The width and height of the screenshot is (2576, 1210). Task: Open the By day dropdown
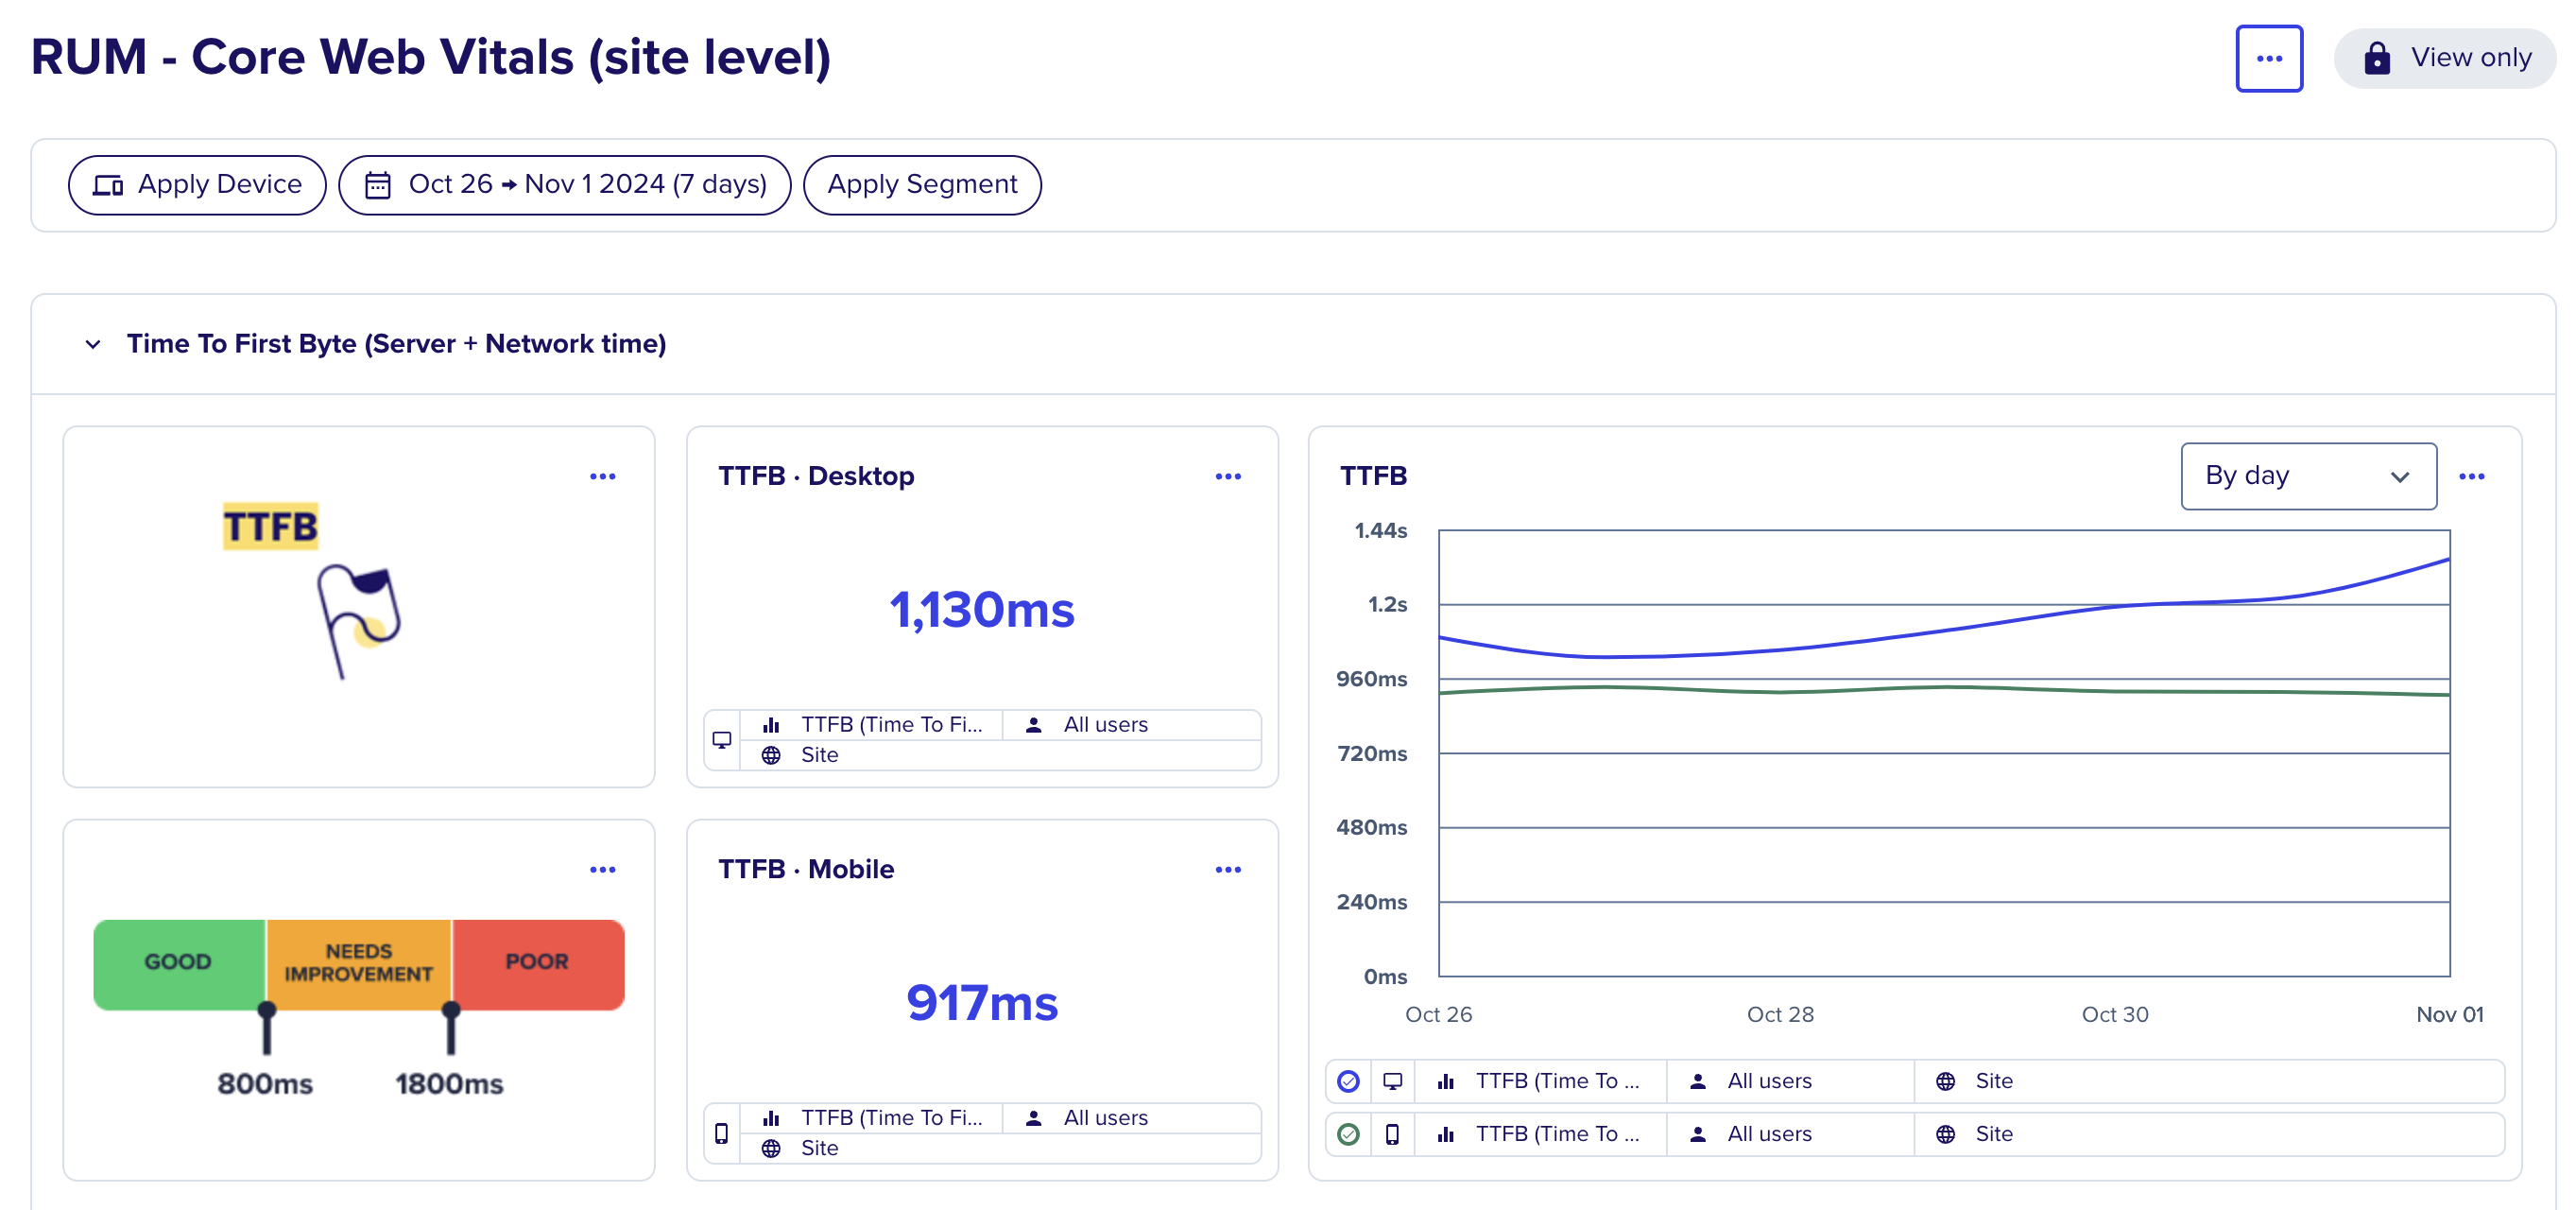click(x=2307, y=476)
